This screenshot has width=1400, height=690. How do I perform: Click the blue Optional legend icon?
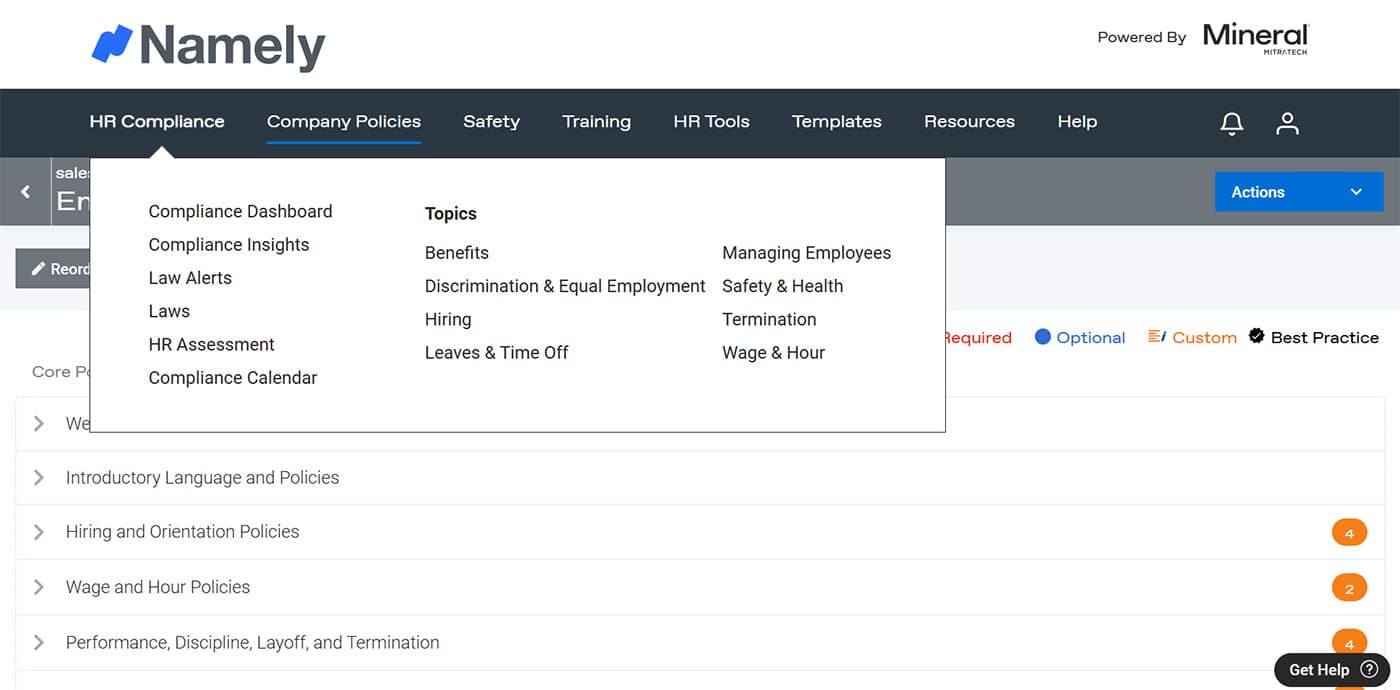(x=1042, y=337)
